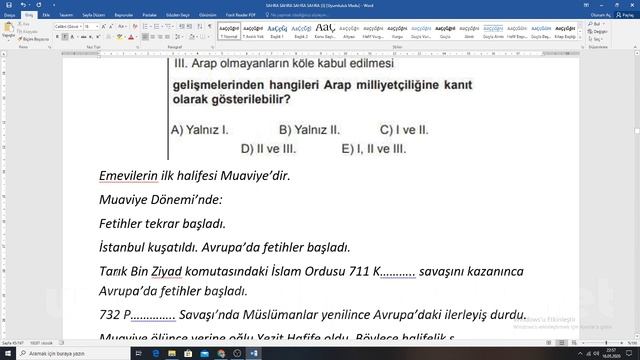Click the Bul find button
Viewport: 640px width, 360px height.
(x=596, y=24)
